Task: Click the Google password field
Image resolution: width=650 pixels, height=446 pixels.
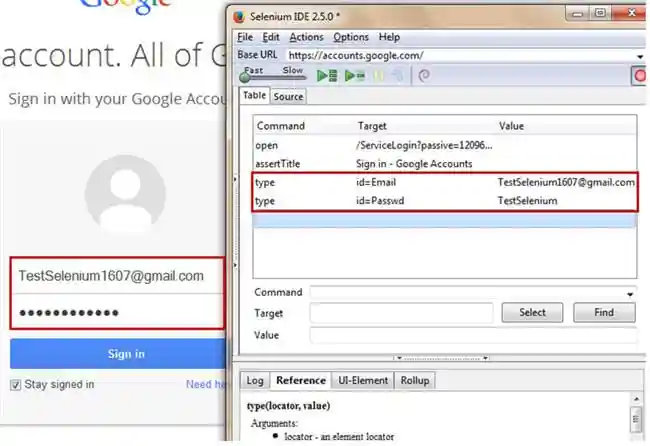Action: coord(118,312)
